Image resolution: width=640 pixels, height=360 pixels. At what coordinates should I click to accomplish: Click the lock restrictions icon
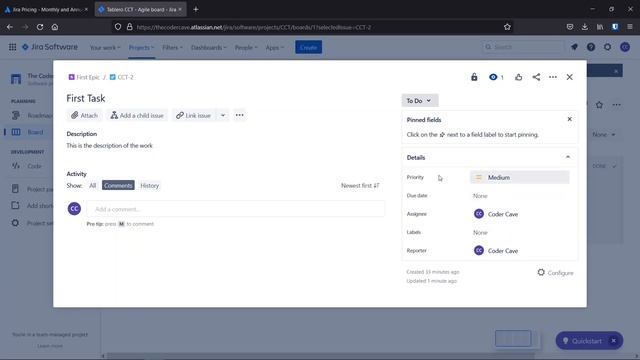(474, 77)
